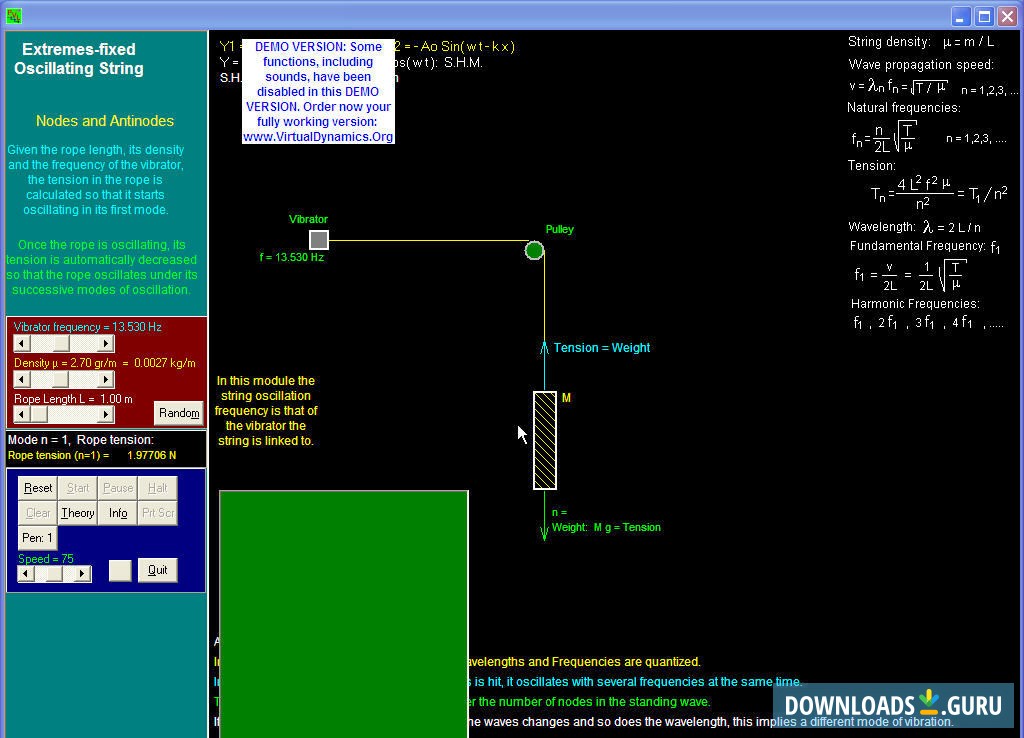Increase vibrator frequency with right arrow
The height and width of the screenshot is (738, 1024).
point(106,344)
